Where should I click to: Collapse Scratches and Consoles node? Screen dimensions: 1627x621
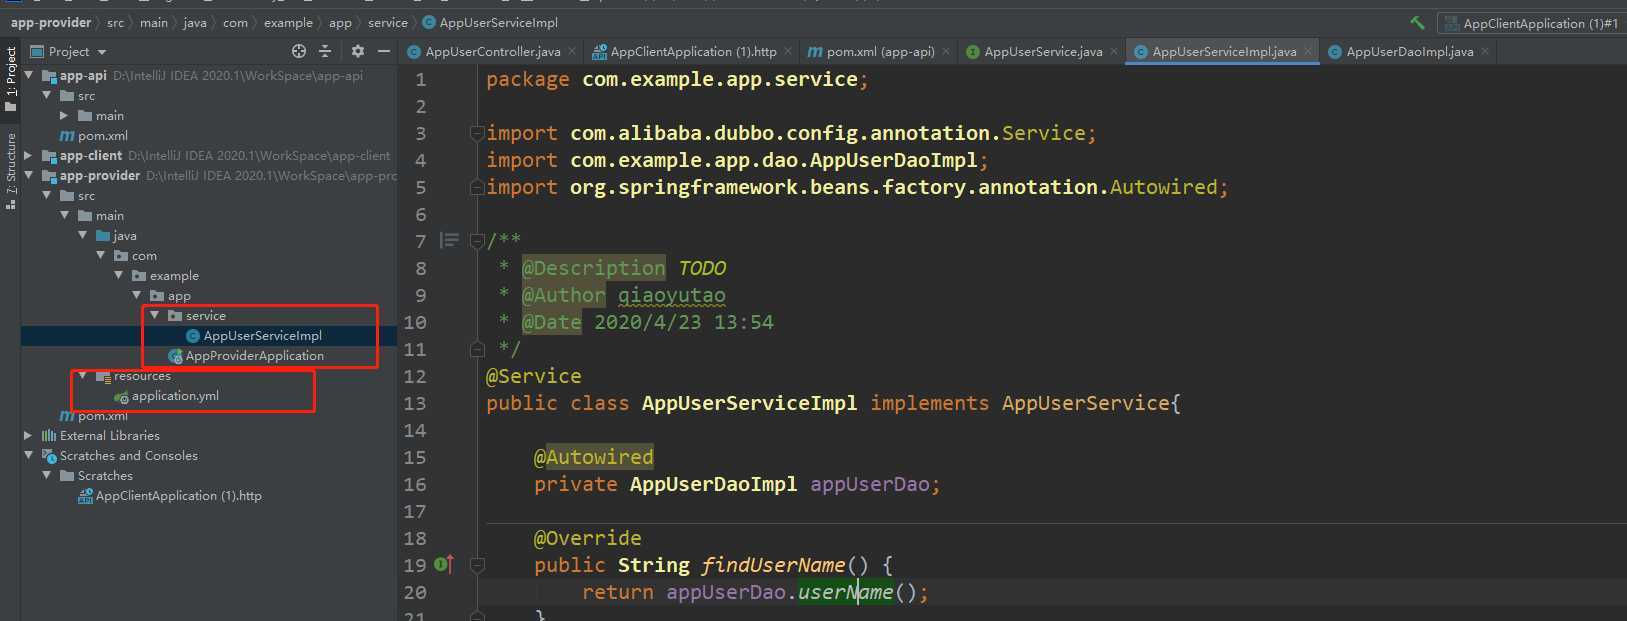[29, 455]
